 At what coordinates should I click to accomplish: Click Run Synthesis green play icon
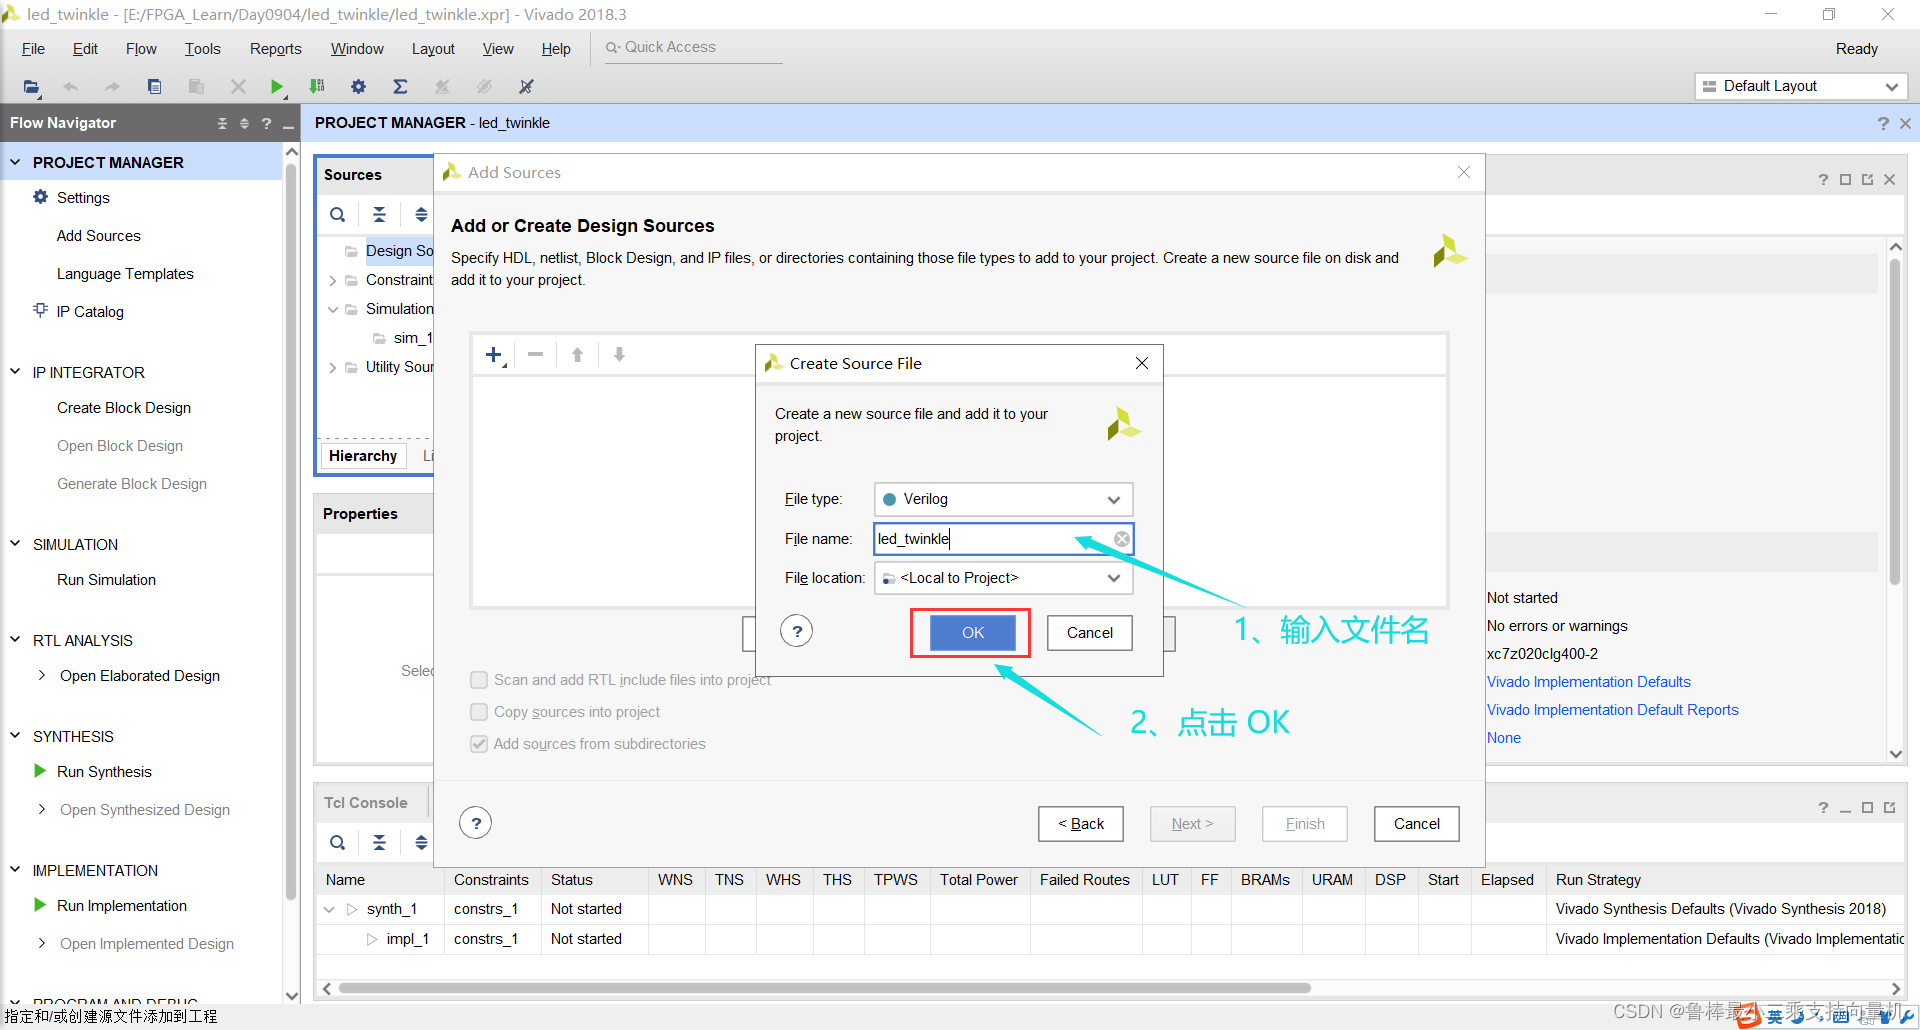40,771
